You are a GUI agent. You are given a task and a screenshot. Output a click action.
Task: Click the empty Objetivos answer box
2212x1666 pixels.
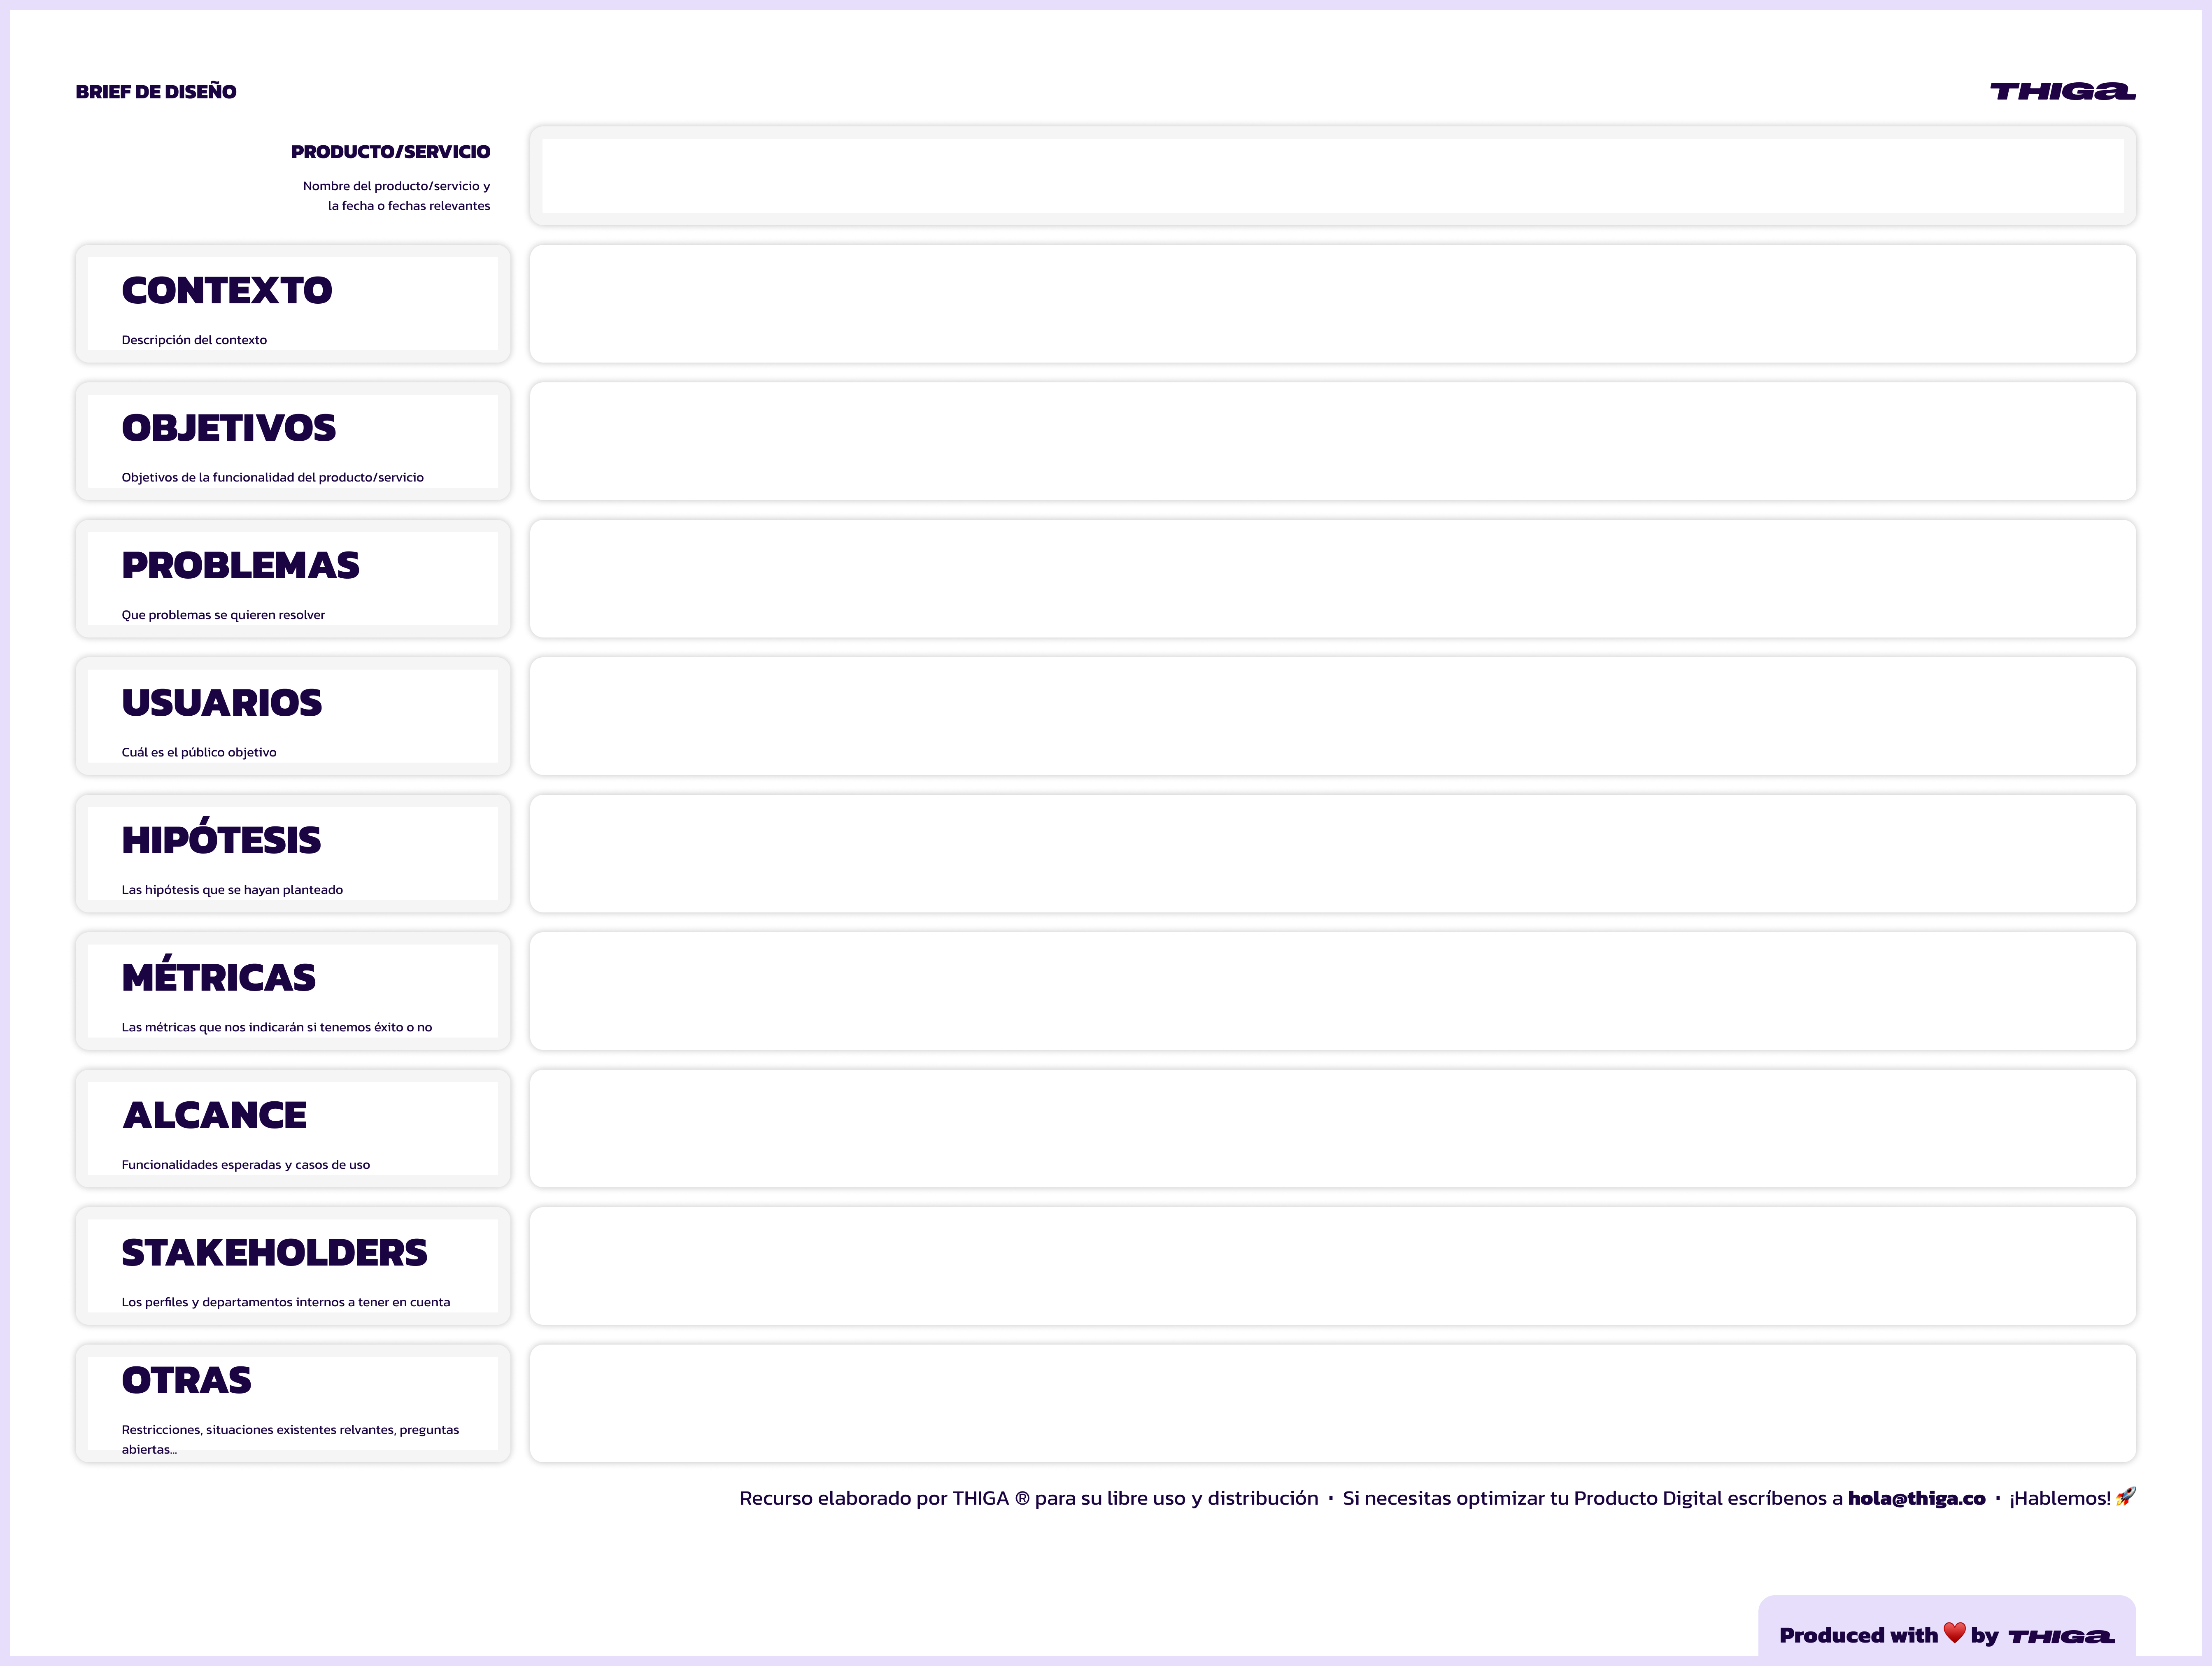click(x=1332, y=441)
